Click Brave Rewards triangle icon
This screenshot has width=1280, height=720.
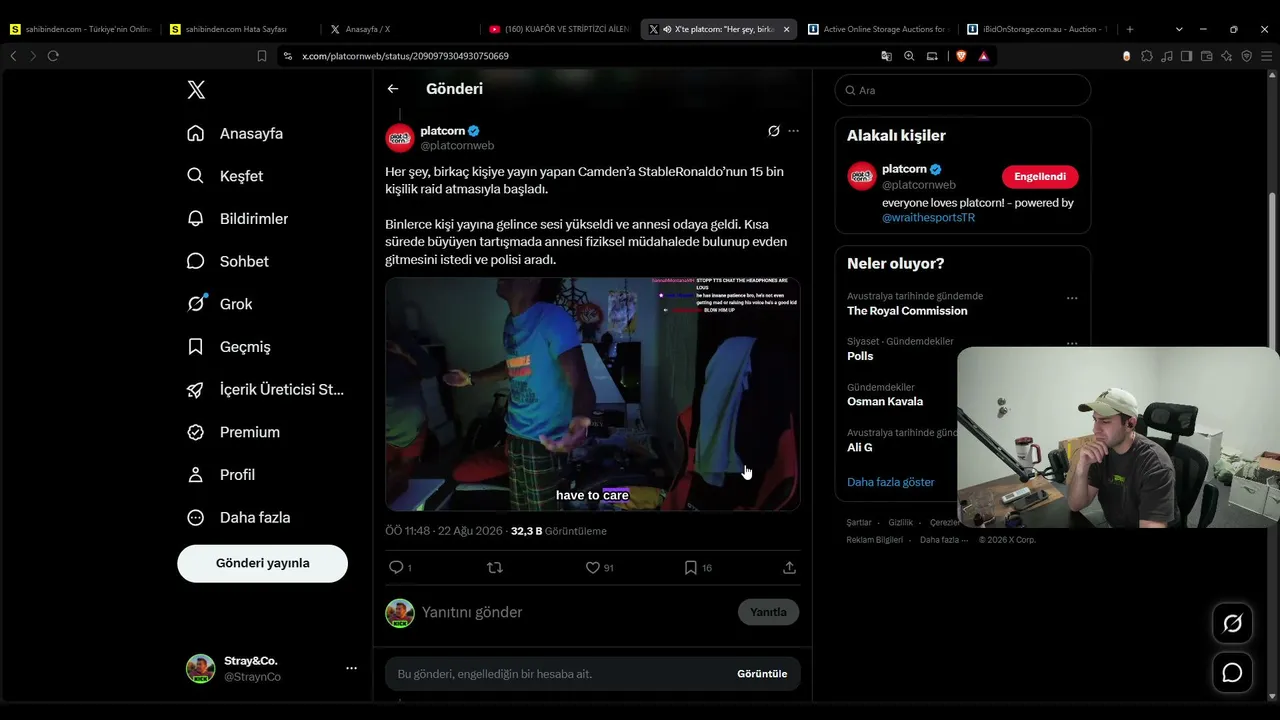pos(984,56)
